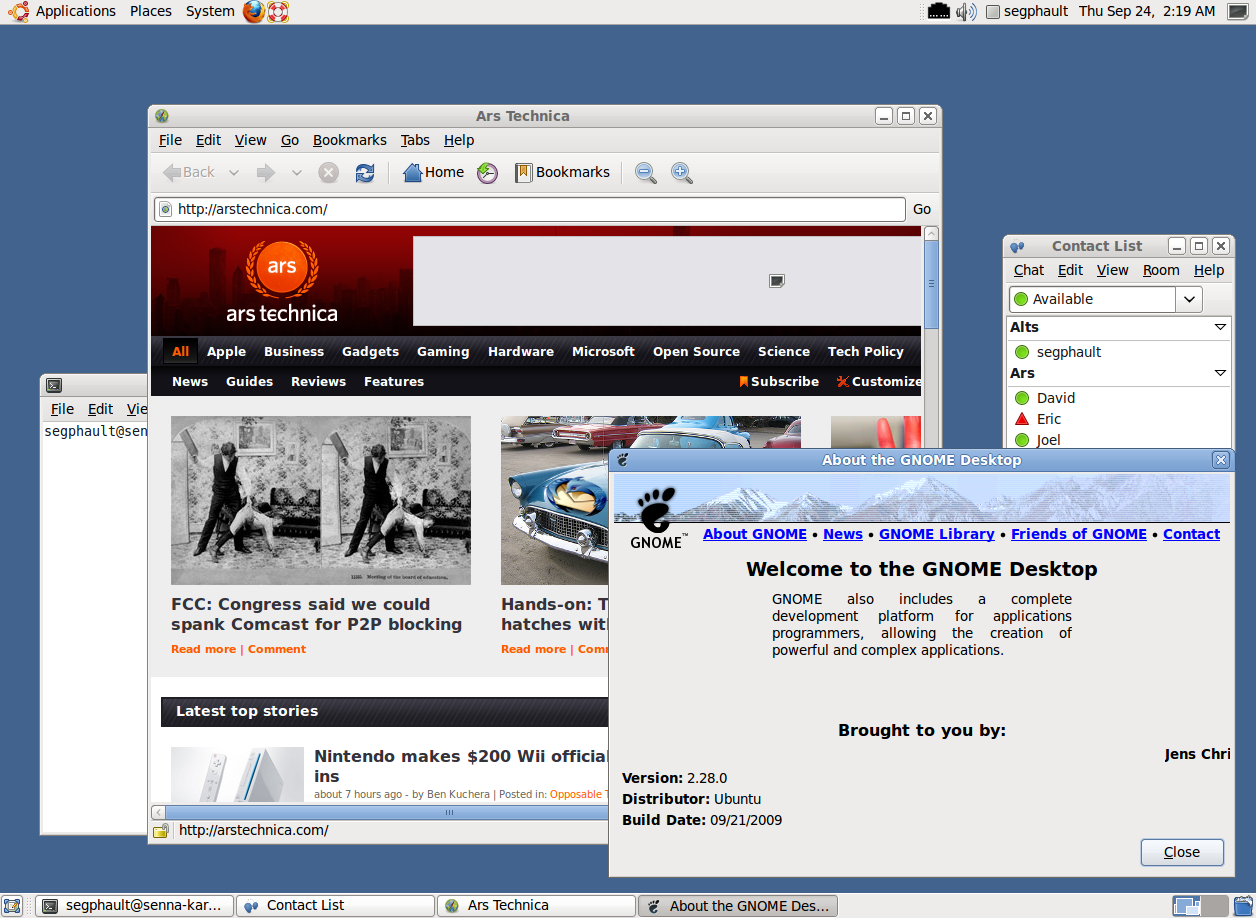Open the Tabs menu in browser
This screenshot has width=1256, height=918.
pos(415,140)
